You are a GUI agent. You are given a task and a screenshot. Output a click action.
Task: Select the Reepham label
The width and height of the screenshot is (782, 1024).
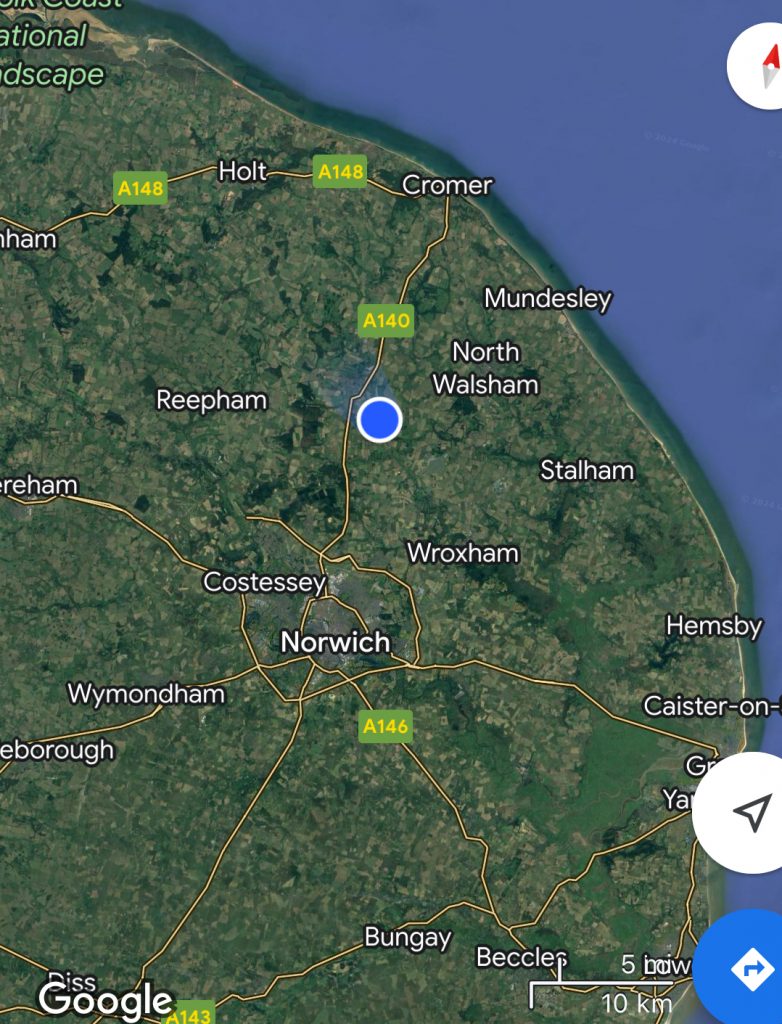click(x=212, y=400)
